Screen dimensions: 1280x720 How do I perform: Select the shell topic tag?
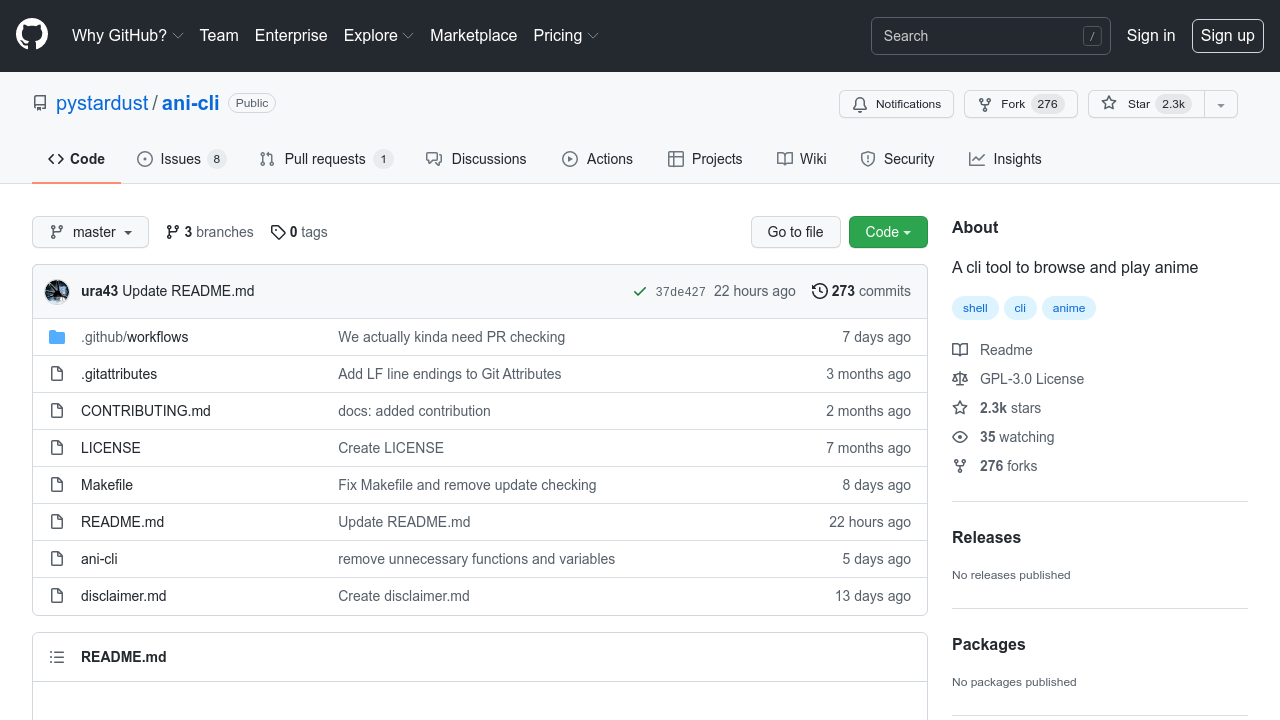(975, 308)
